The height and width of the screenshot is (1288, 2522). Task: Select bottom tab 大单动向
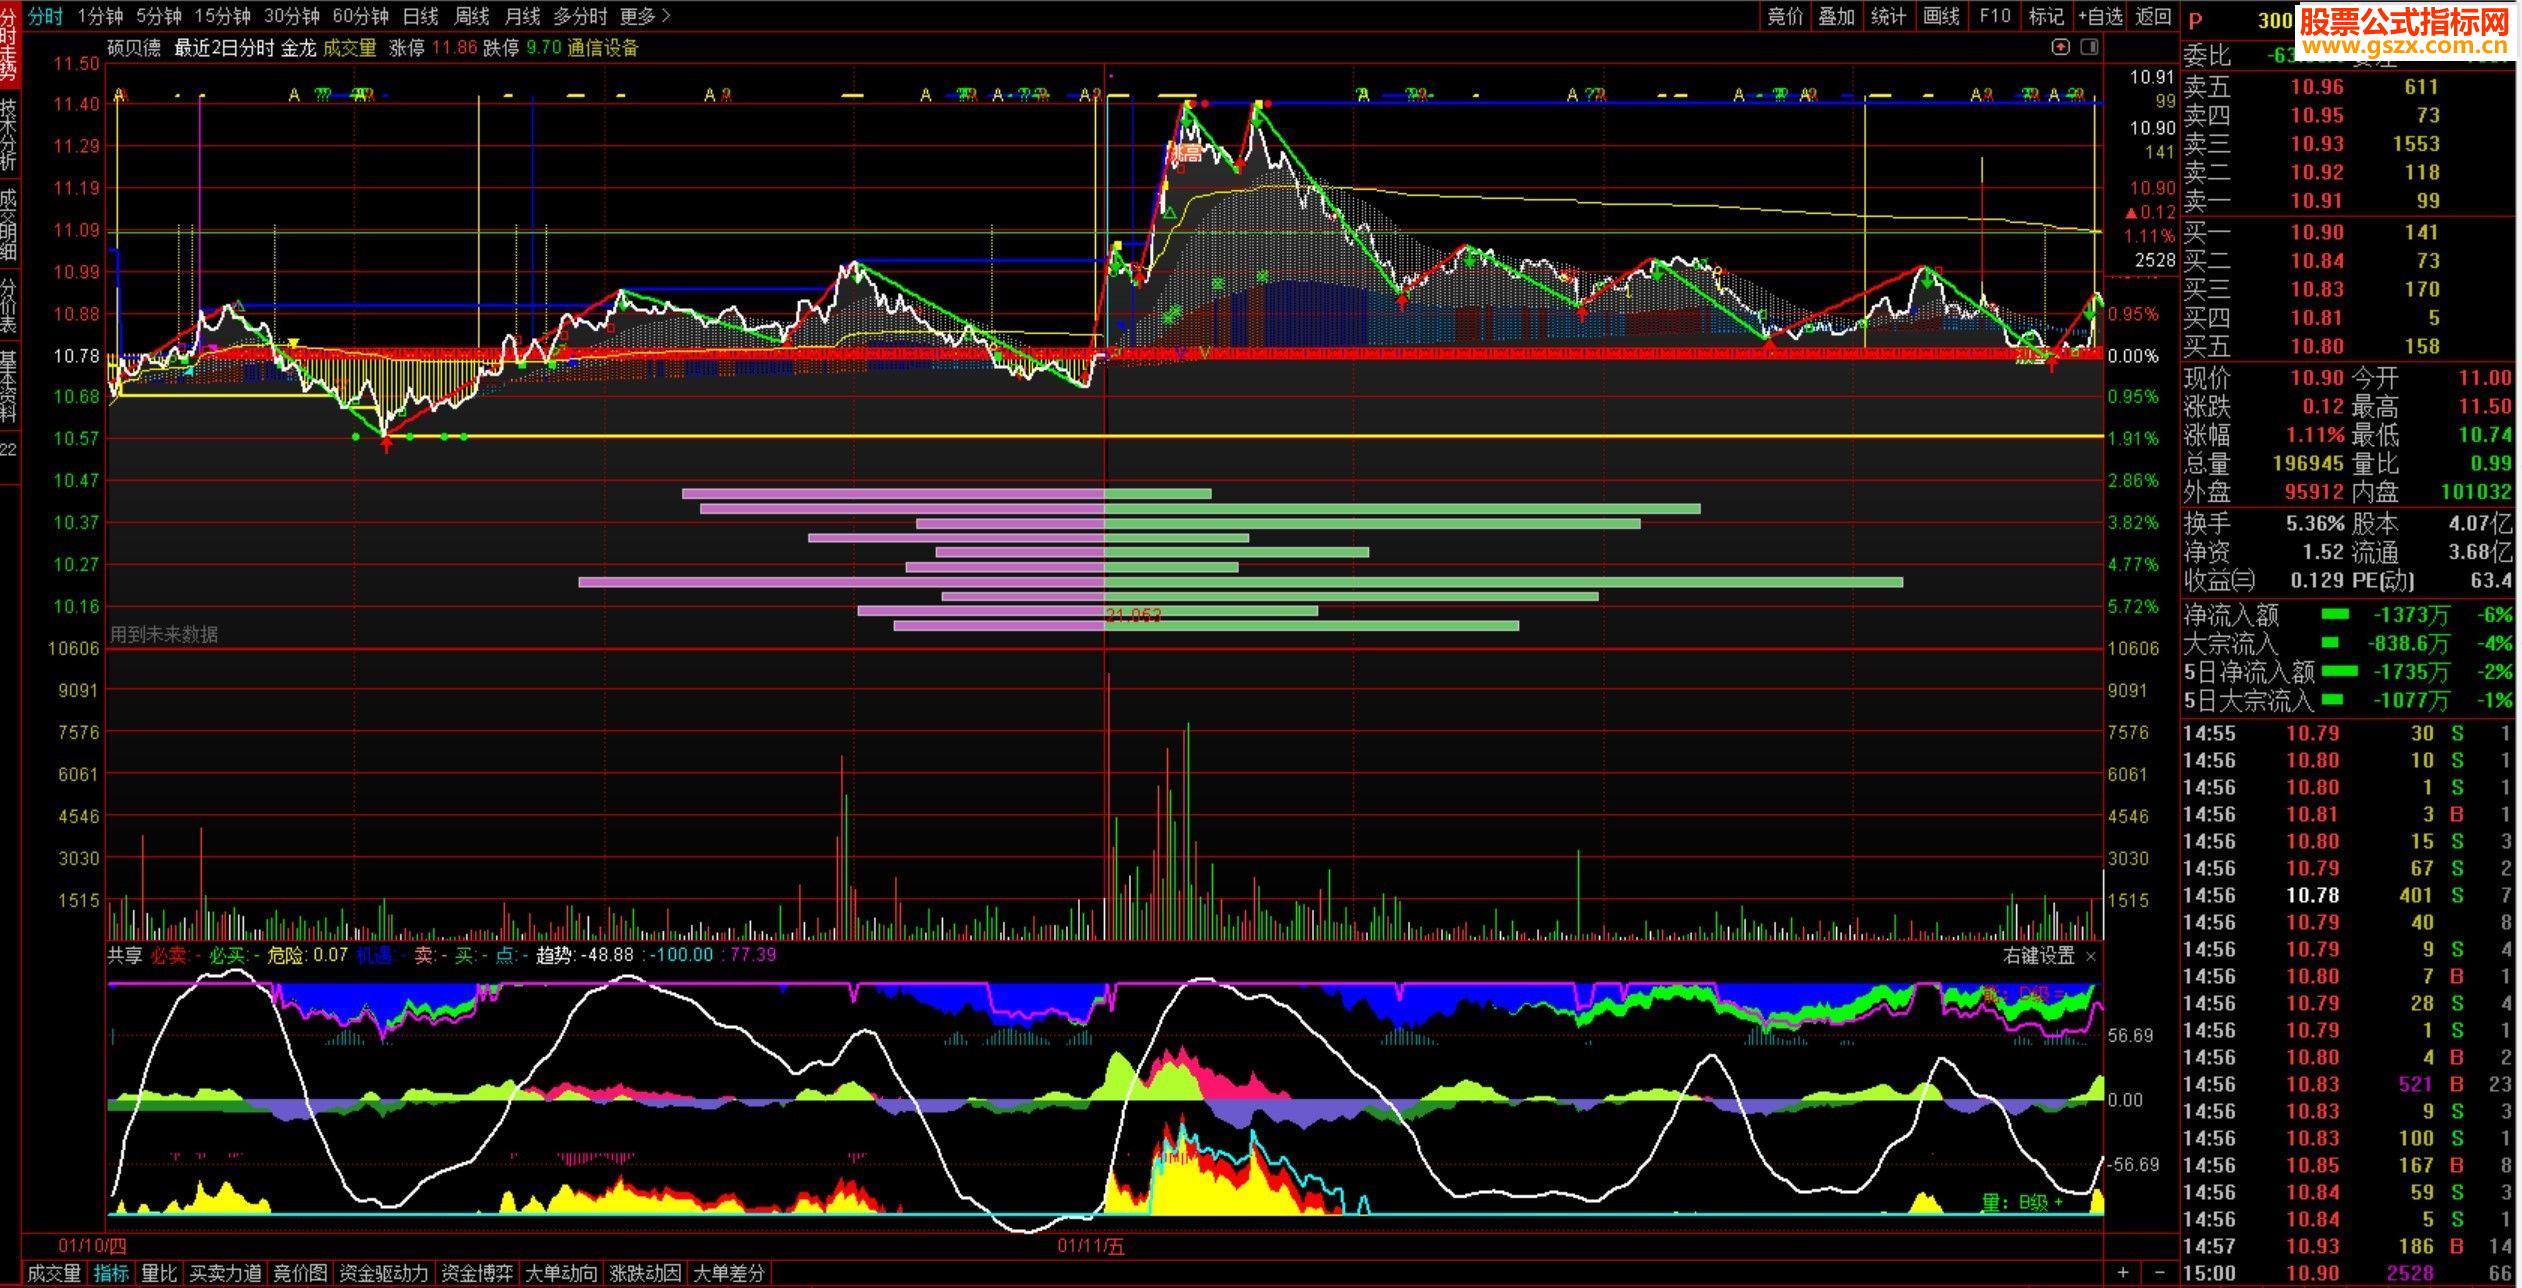tap(561, 1273)
